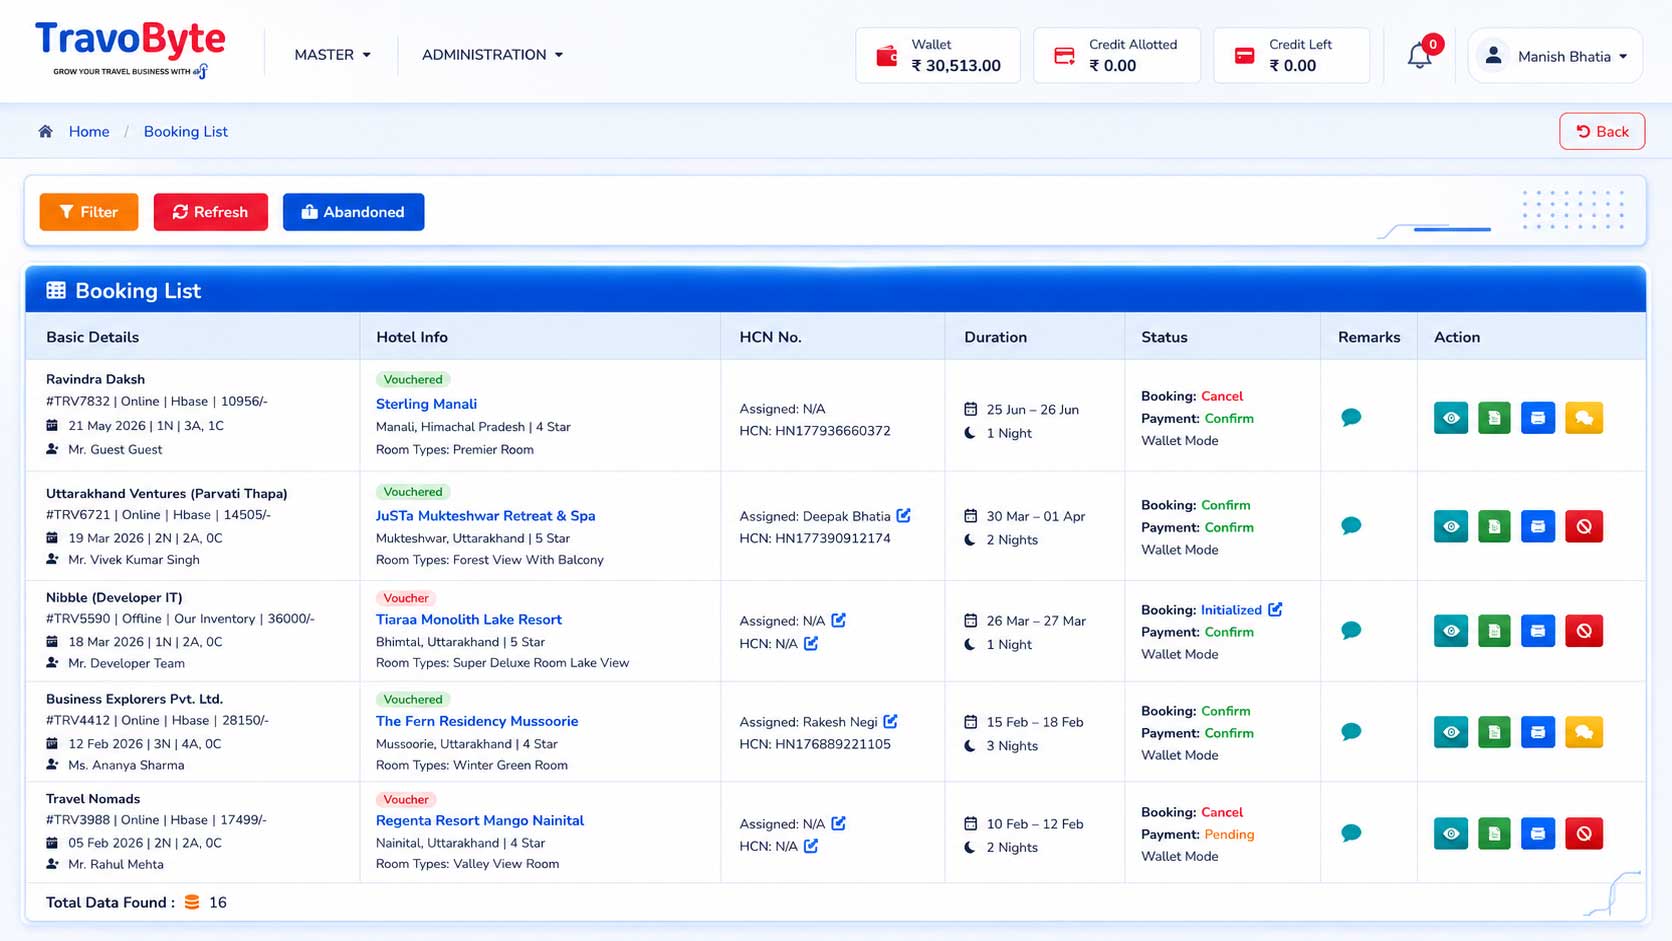This screenshot has width=1672, height=941.
Task: Edit assigned user Deepak Bhatia
Action: 904,515
